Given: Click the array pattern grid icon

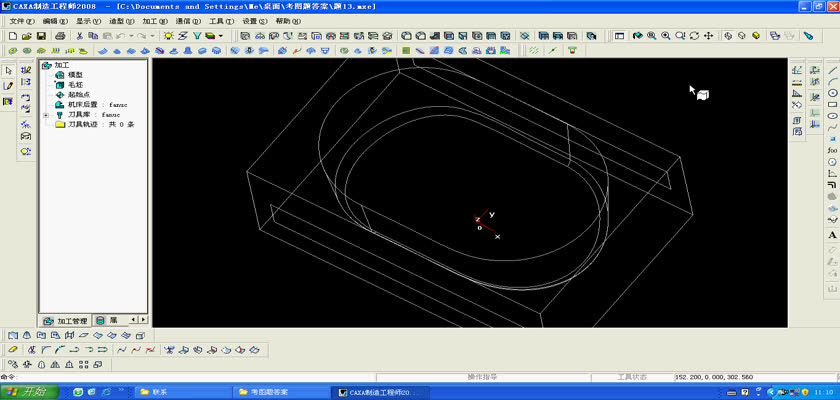Looking at the screenshot, I should point(83,365).
